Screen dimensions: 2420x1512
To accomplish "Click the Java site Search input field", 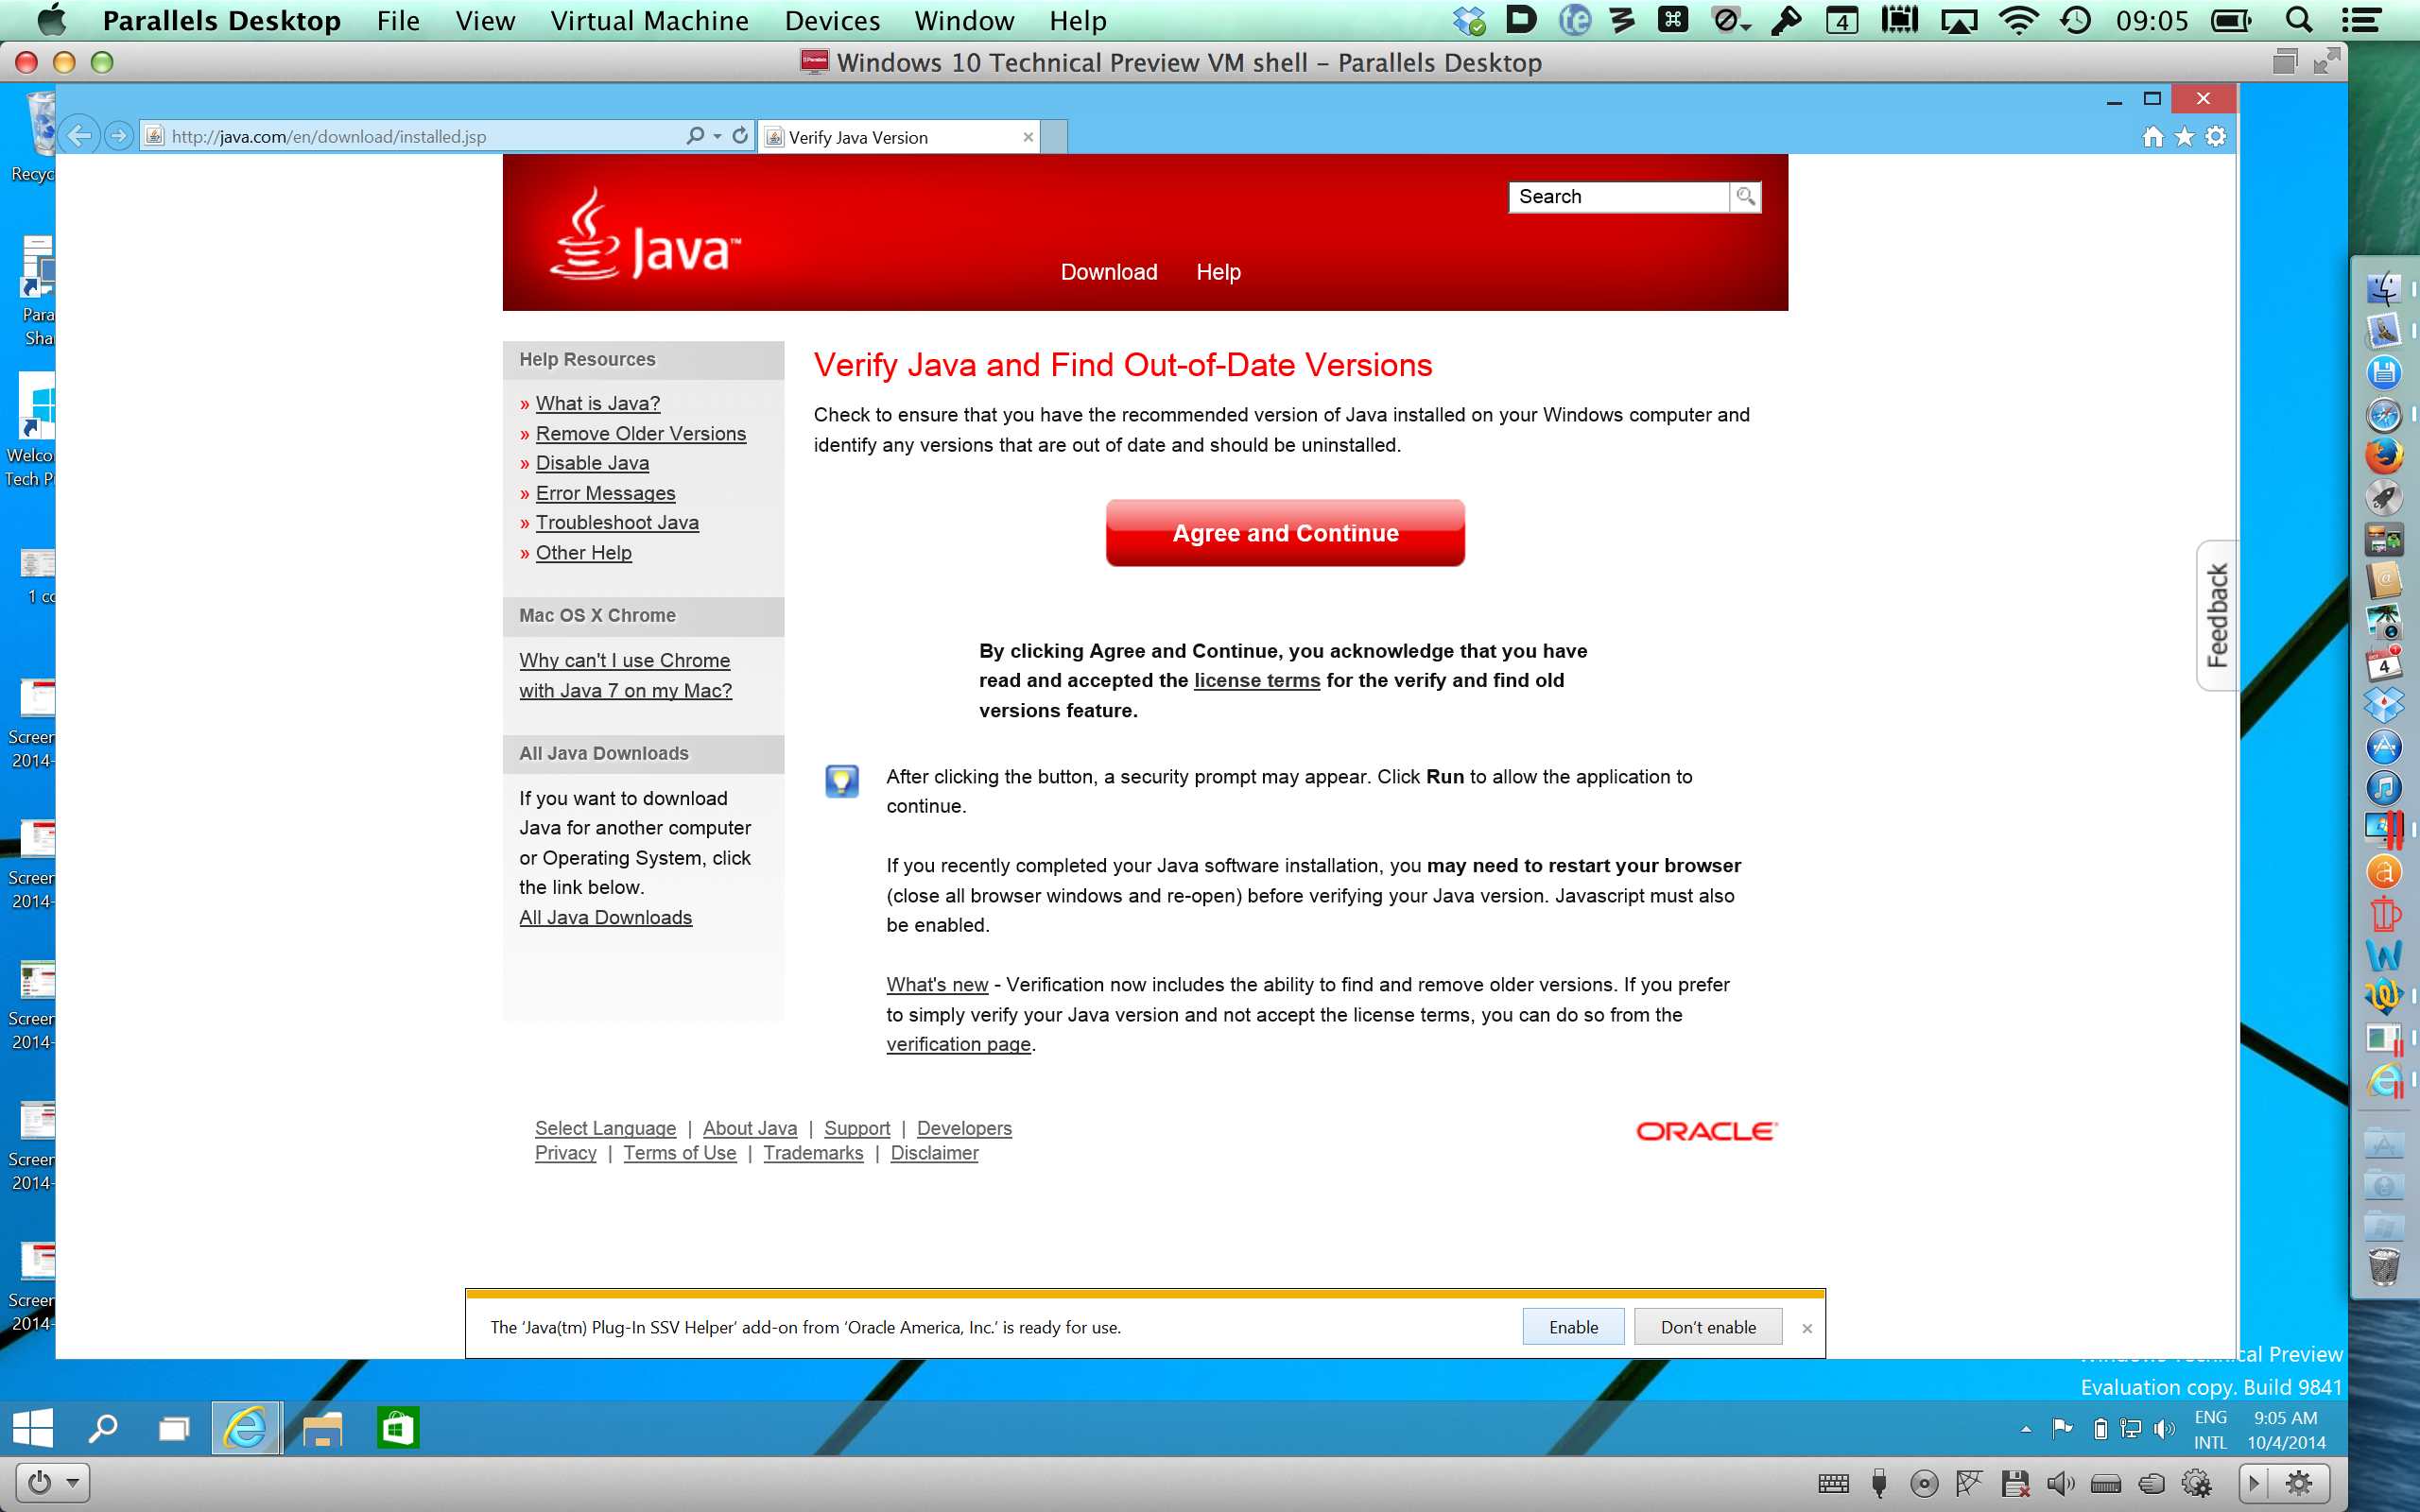I will coord(1618,196).
